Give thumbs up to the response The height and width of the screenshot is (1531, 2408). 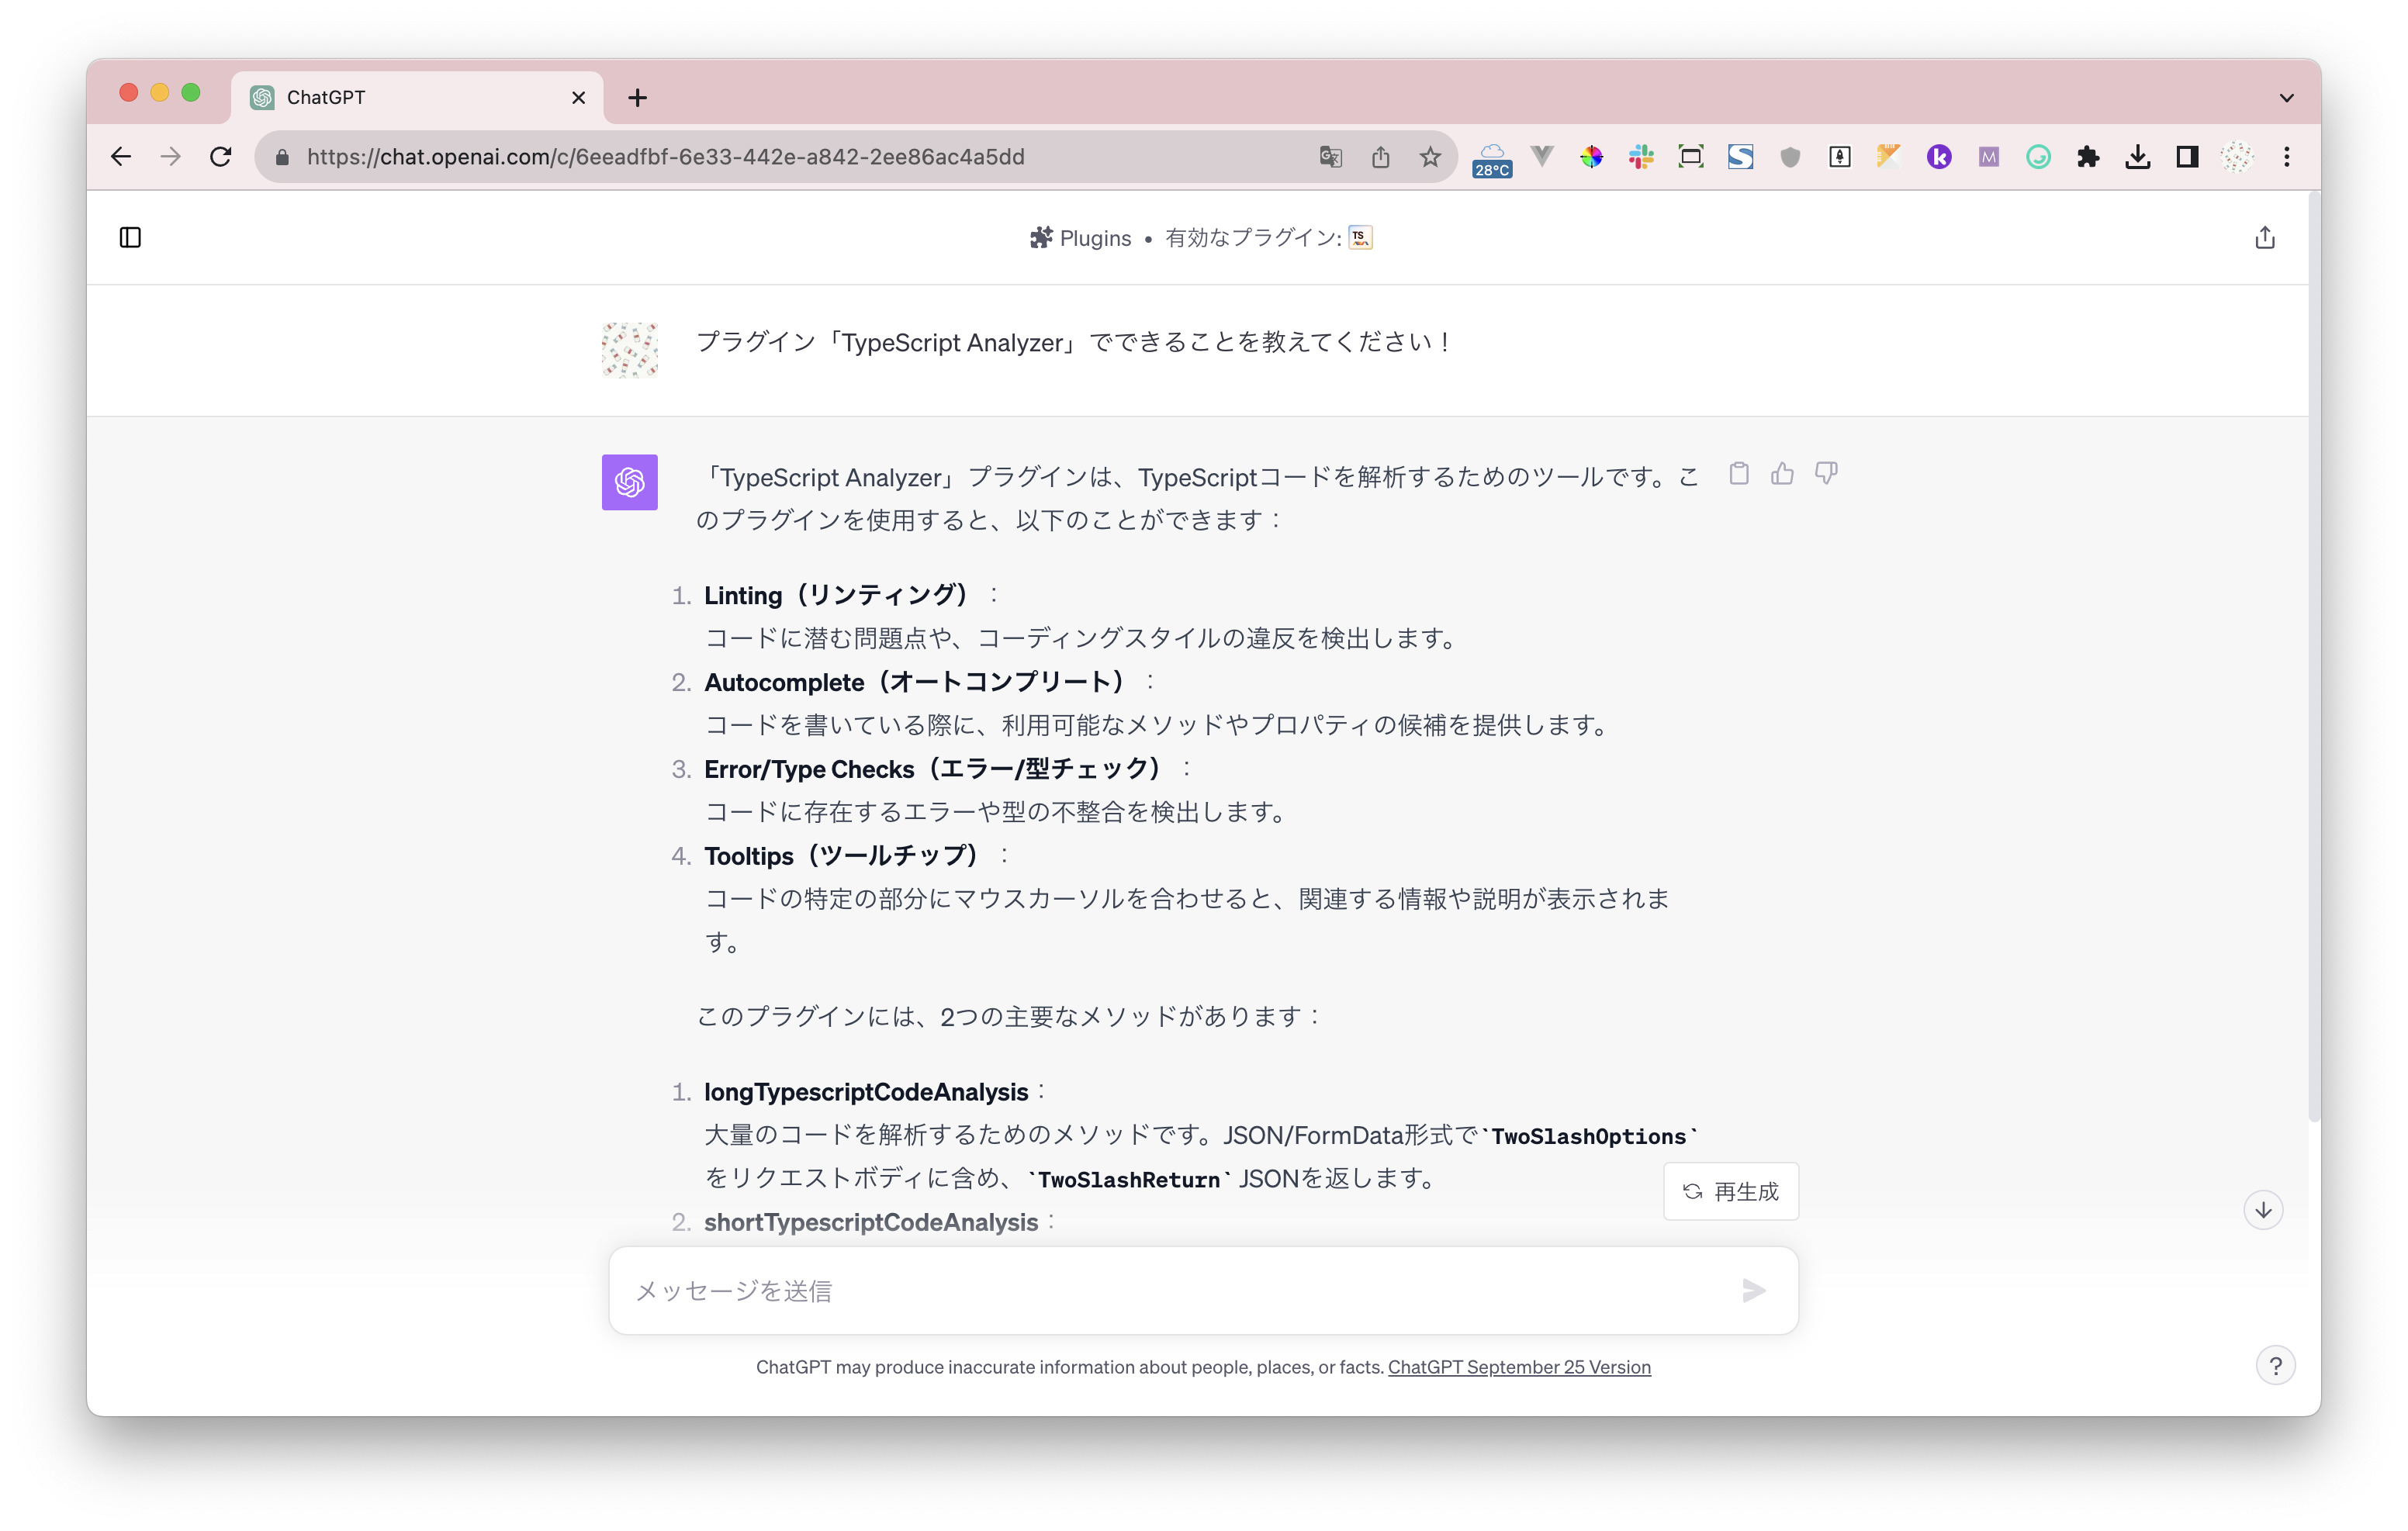pyautogui.click(x=1782, y=474)
